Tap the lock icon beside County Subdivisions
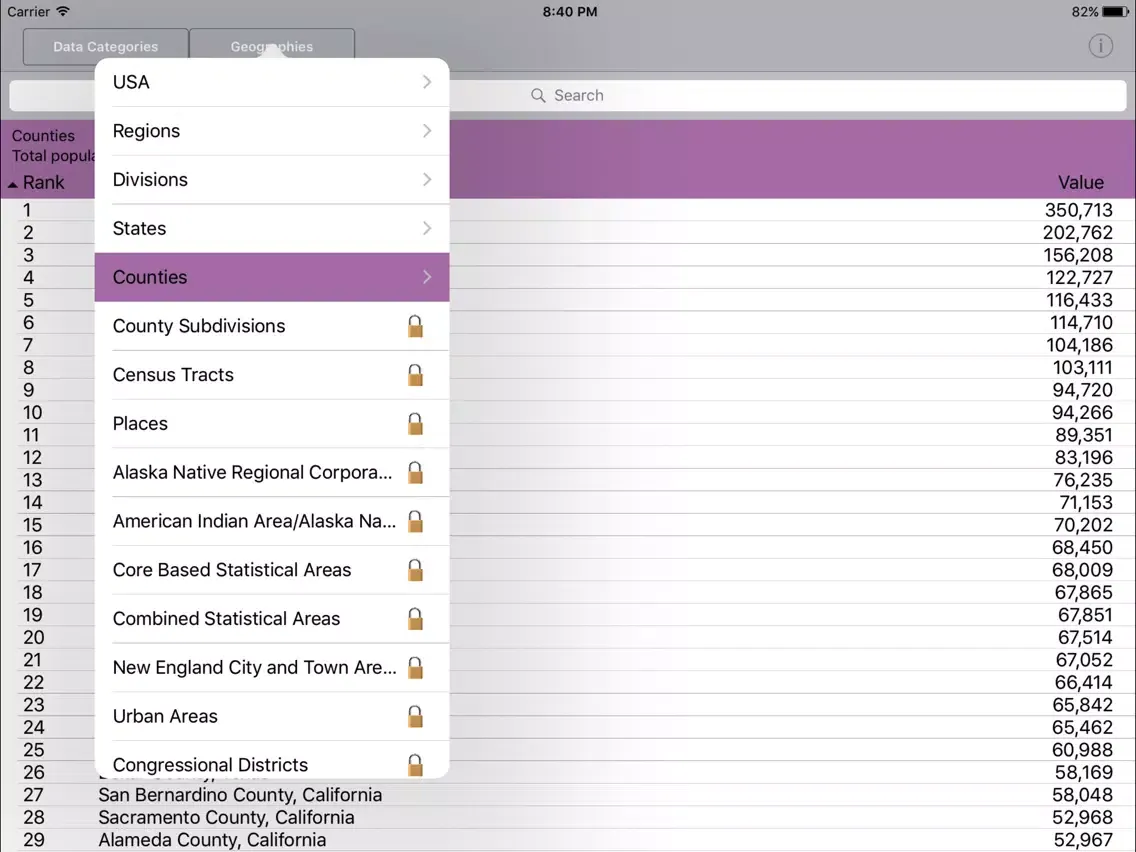Image resolution: width=1136 pixels, height=852 pixels. coord(415,326)
